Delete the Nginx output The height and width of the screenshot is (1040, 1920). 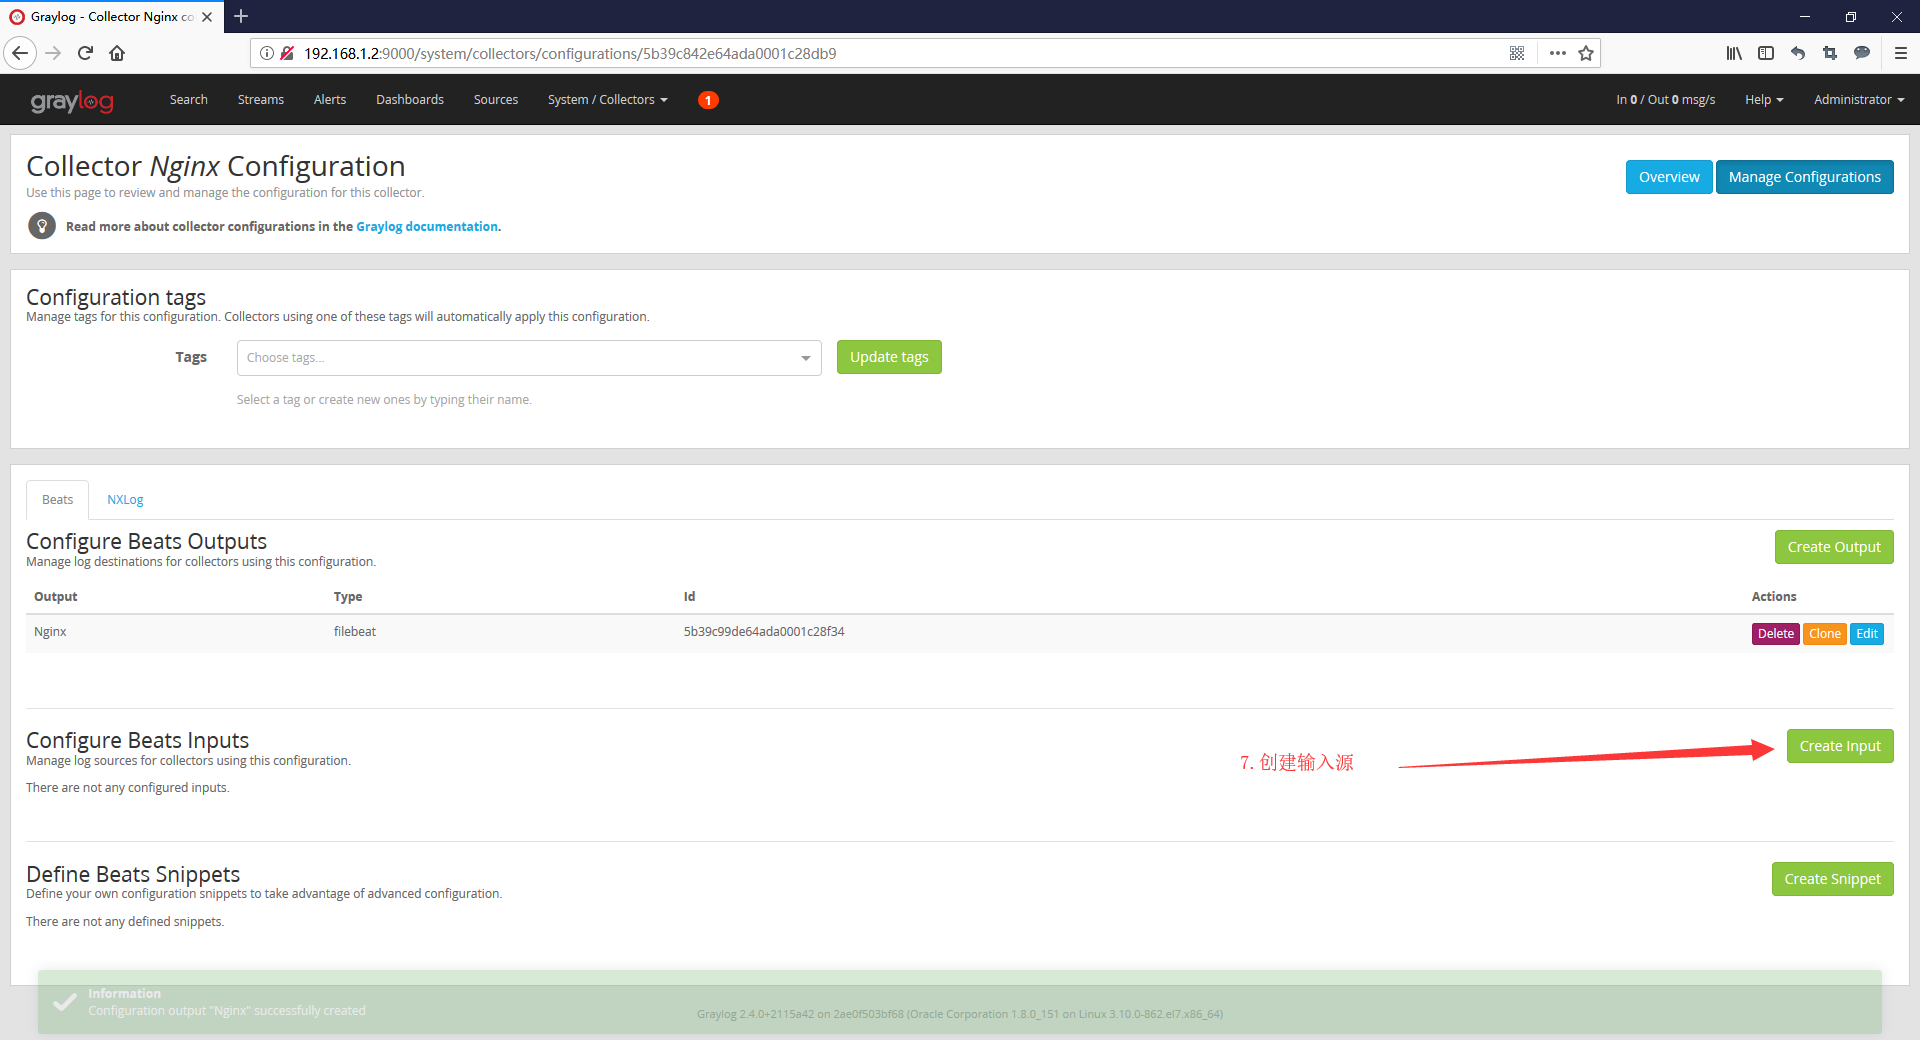click(1776, 634)
